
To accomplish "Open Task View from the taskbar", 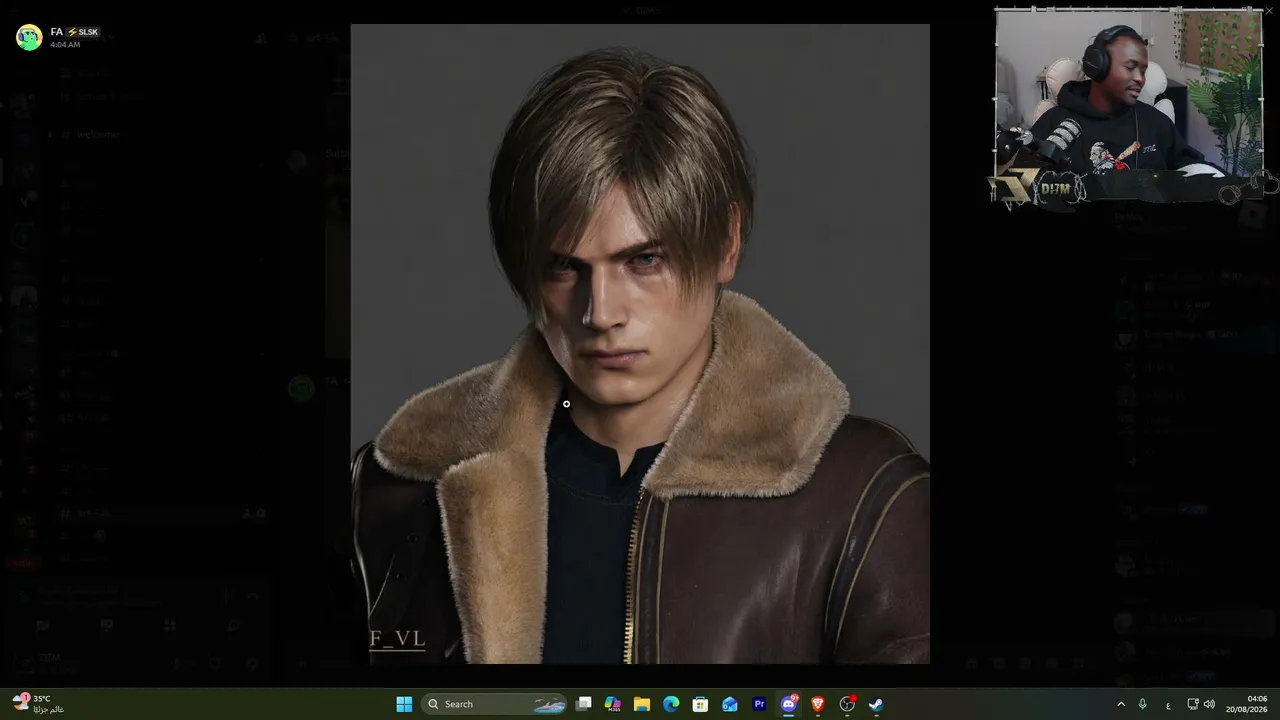I will click(x=584, y=704).
